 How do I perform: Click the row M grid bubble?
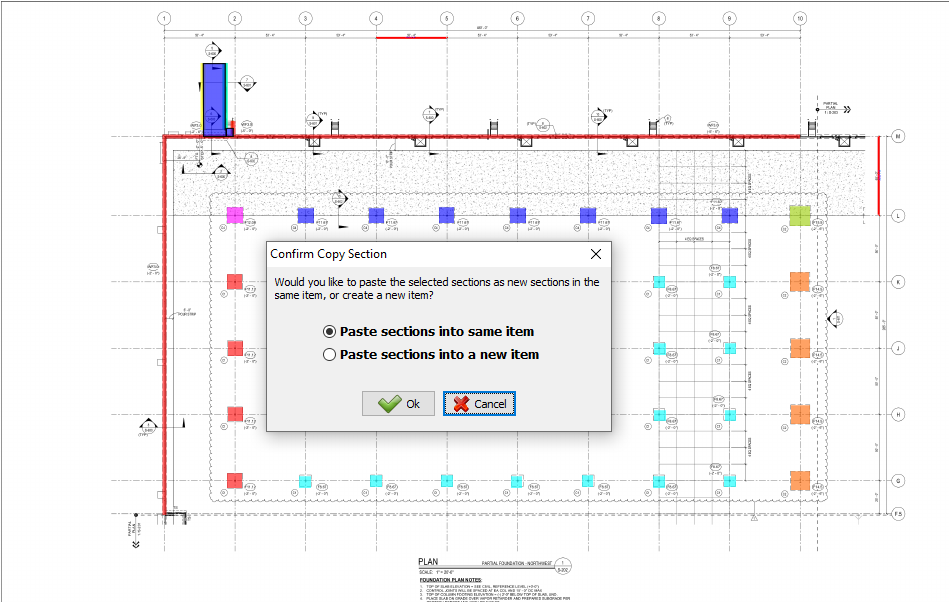[x=898, y=136]
